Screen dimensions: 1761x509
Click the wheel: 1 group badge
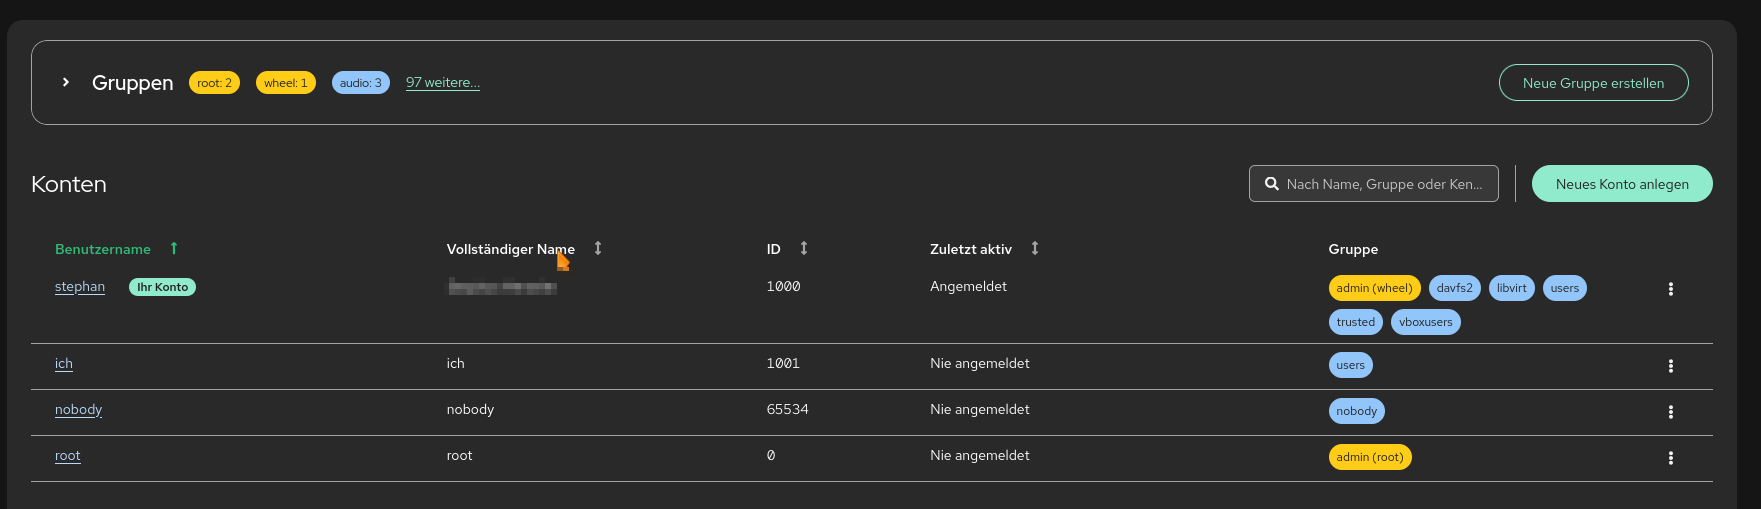click(x=286, y=83)
